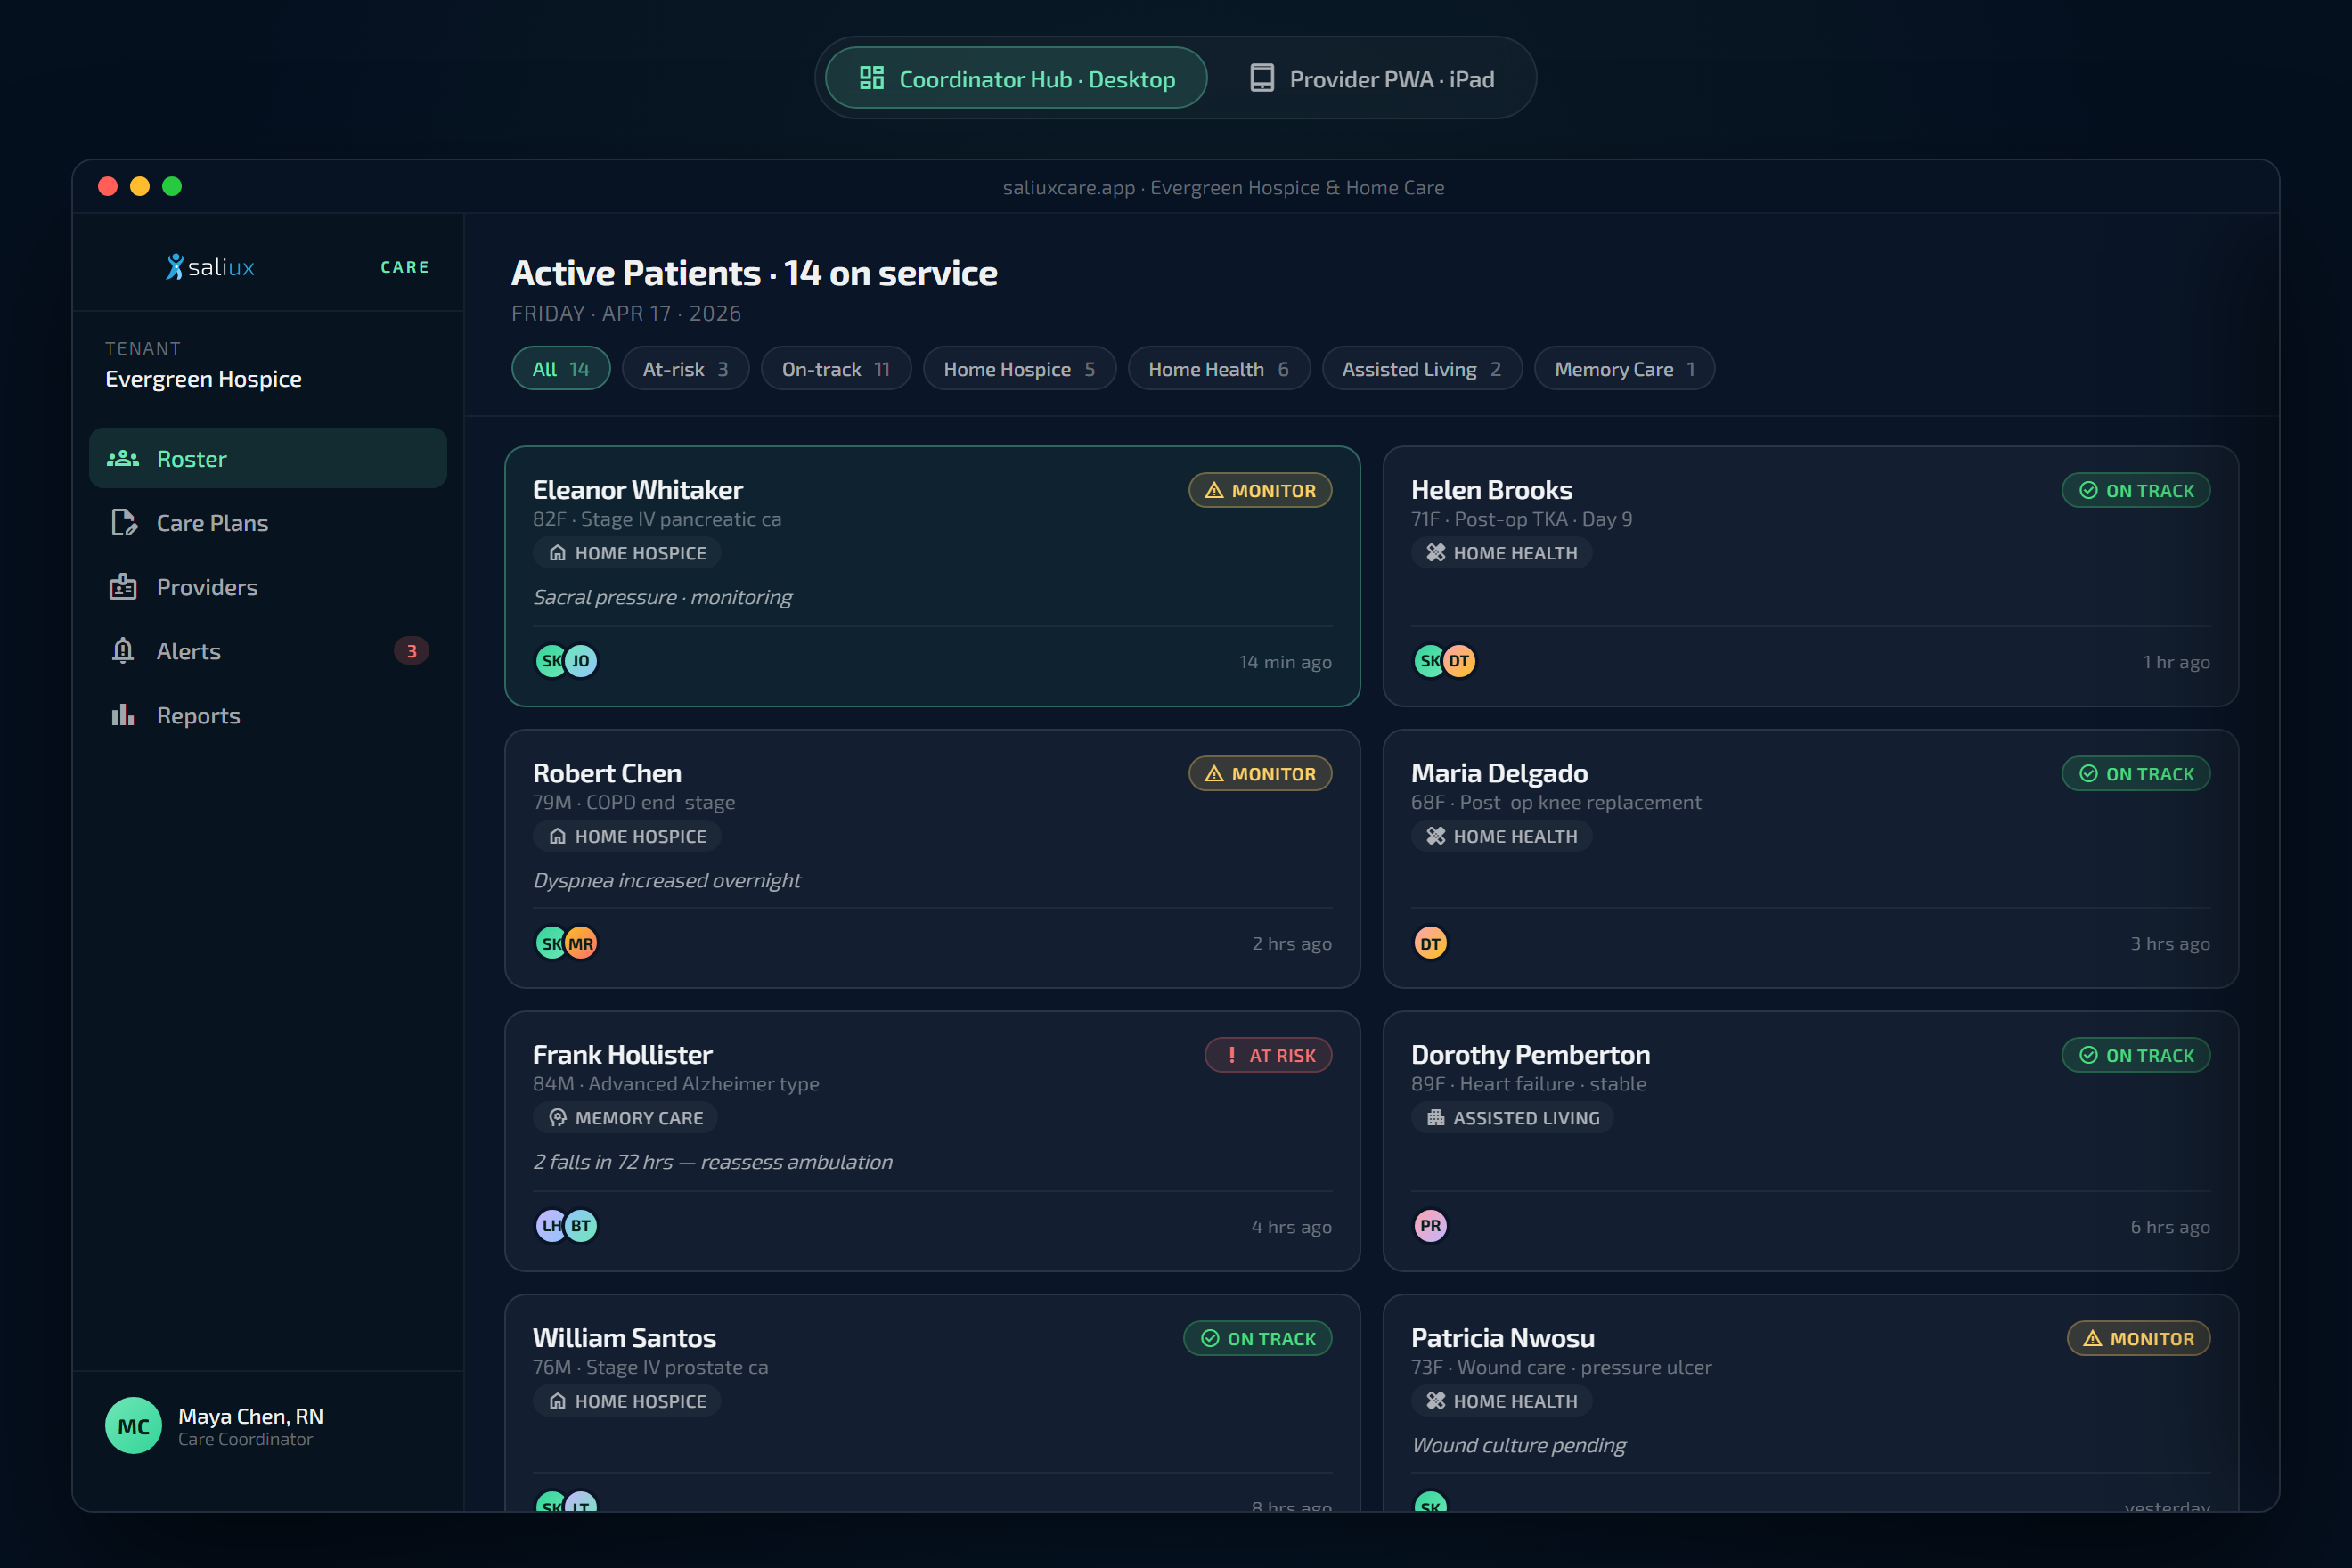The width and height of the screenshot is (2352, 1568).
Task: Filter by At-risk patients
Action: (685, 368)
